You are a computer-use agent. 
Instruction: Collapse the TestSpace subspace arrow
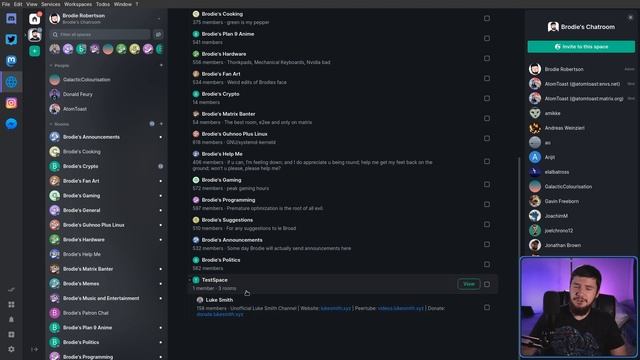coord(190,280)
